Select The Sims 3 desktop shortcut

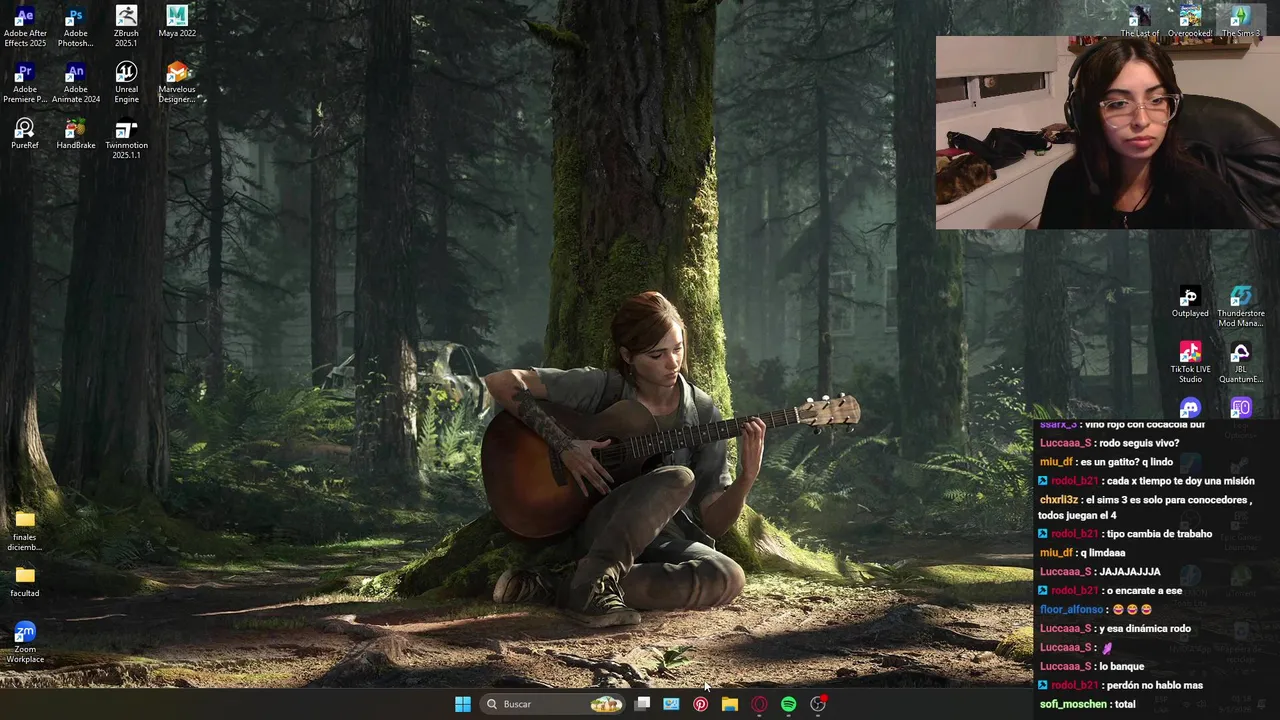pyautogui.click(x=1240, y=22)
